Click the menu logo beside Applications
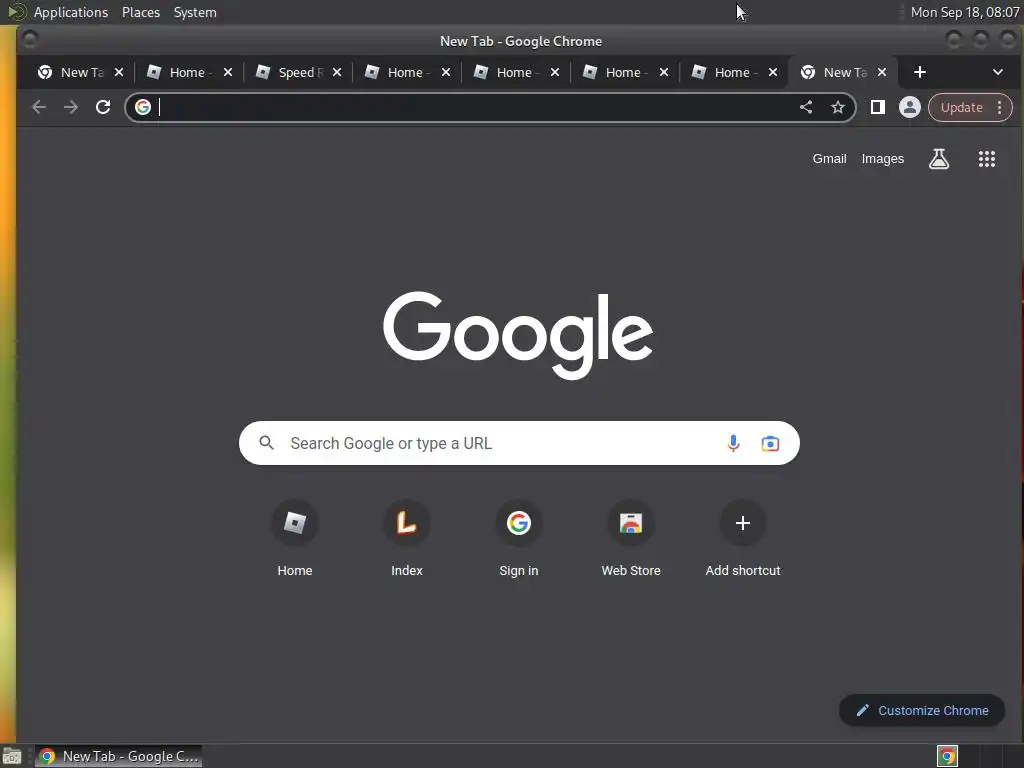This screenshot has height=768, width=1024. 16,12
